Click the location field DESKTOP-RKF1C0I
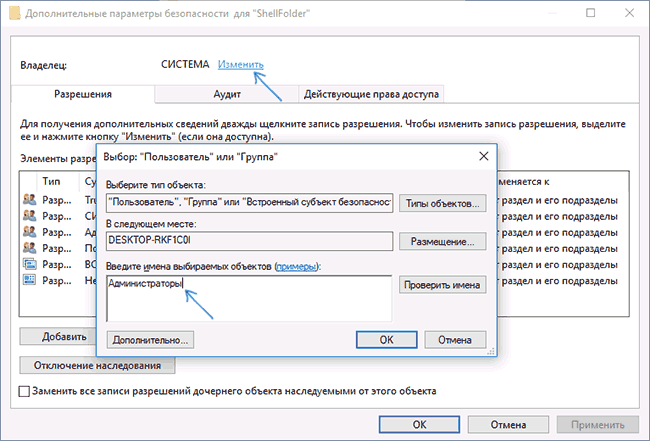Image resolution: width=650 pixels, height=441 pixels. pos(249,241)
